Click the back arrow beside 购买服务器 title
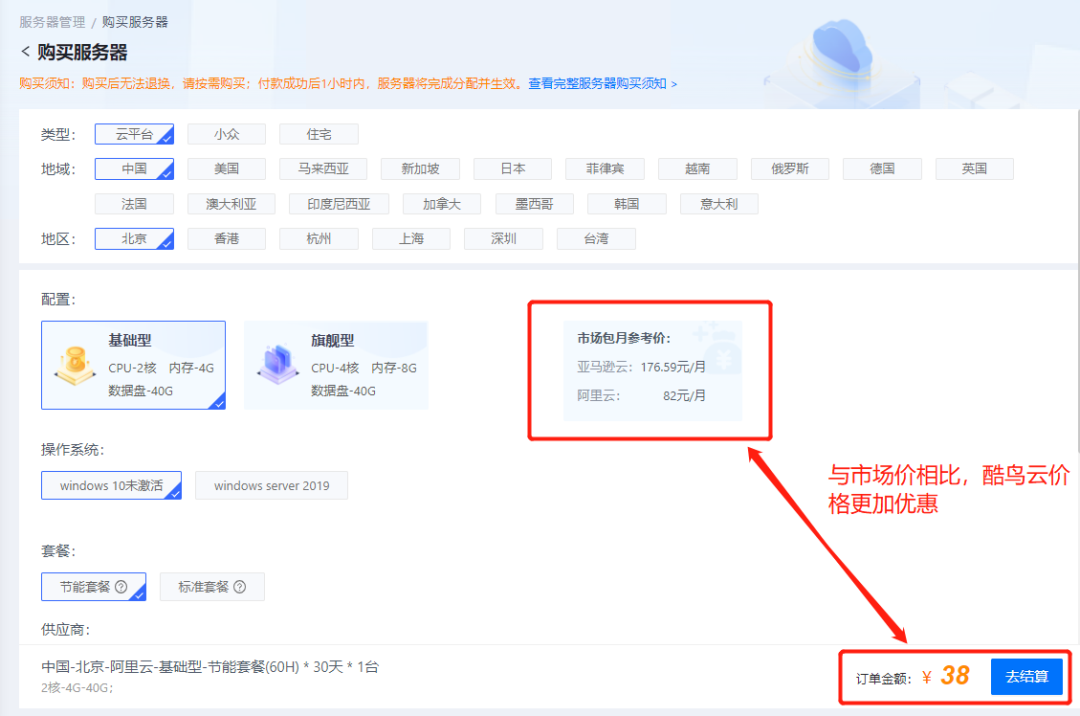 25,52
